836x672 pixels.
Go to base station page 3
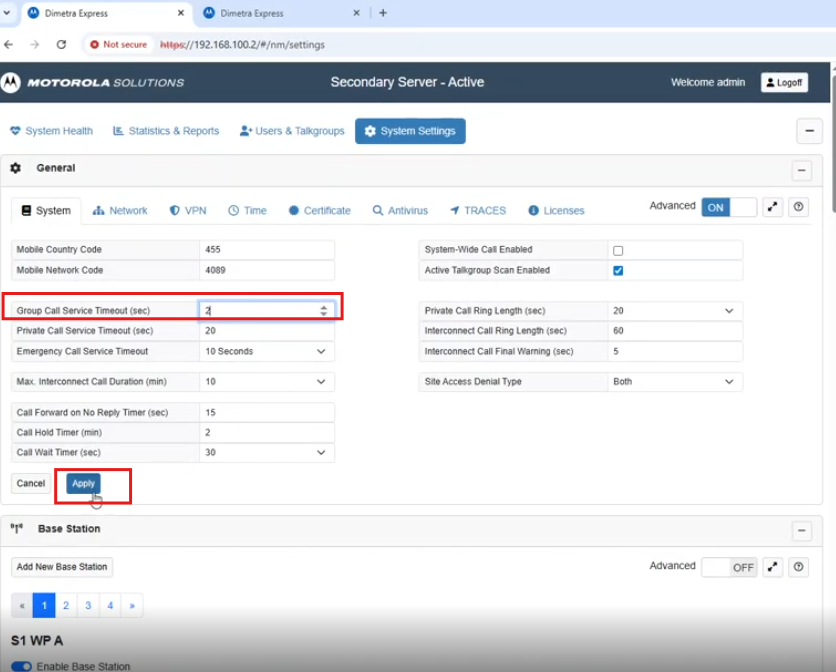coord(88,605)
